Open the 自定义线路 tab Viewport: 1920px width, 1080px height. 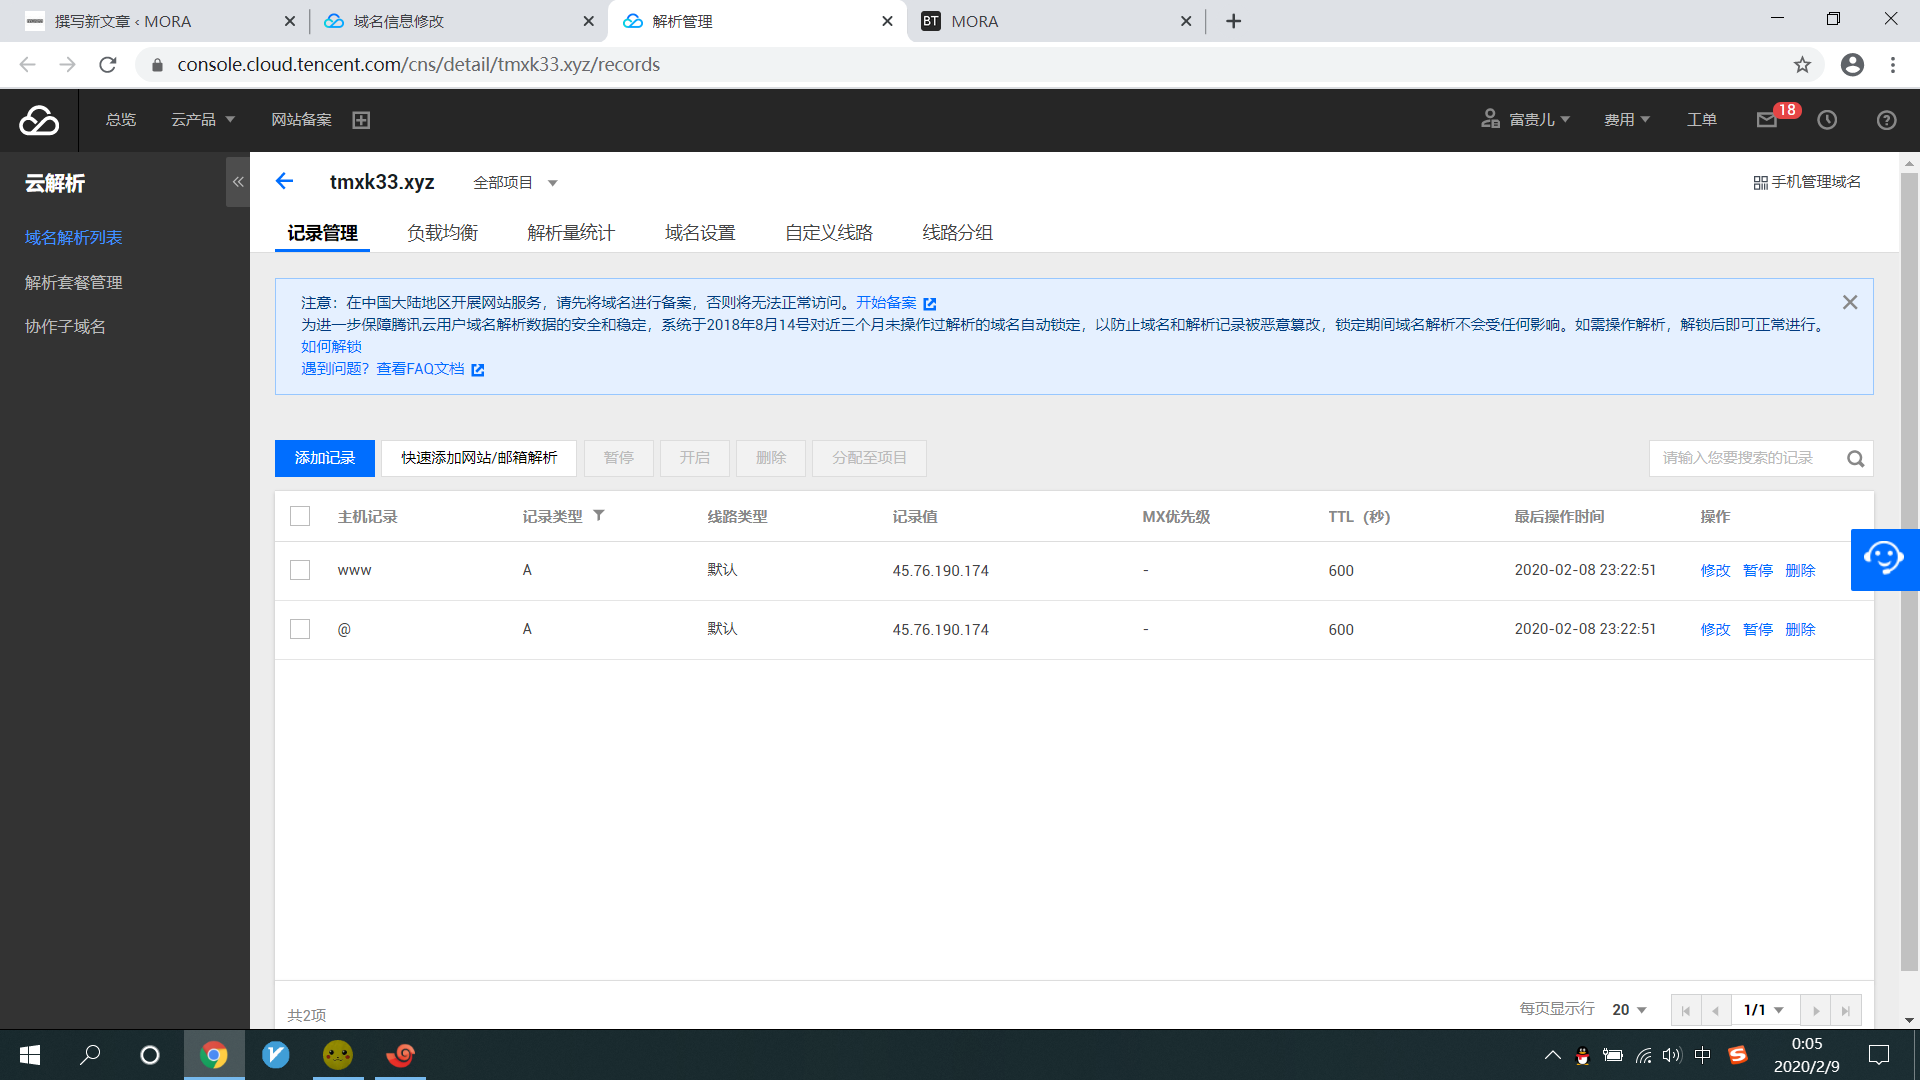tap(829, 233)
